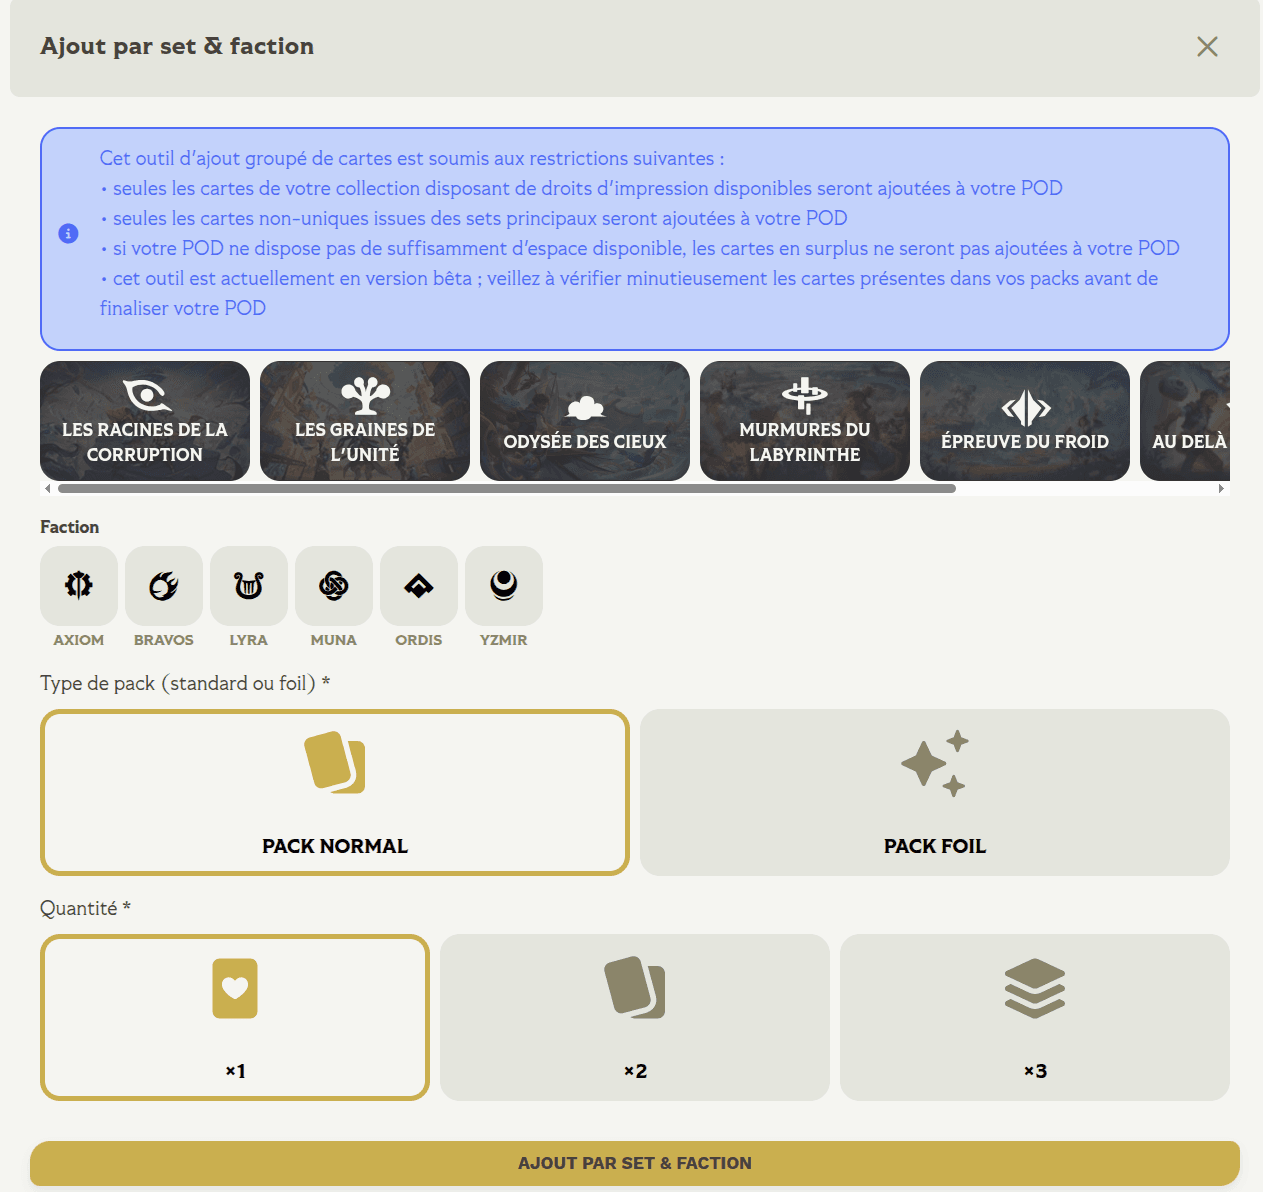The image size is (1263, 1192).
Task: Choose the Bravos faction icon
Action: (x=164, y=585)
